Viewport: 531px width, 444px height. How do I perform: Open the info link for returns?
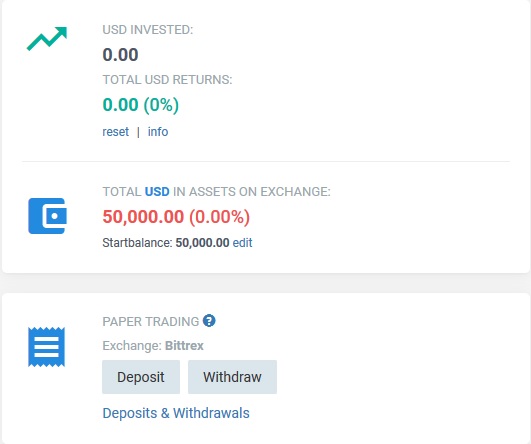pyautogui.click(x=158, y=132)
